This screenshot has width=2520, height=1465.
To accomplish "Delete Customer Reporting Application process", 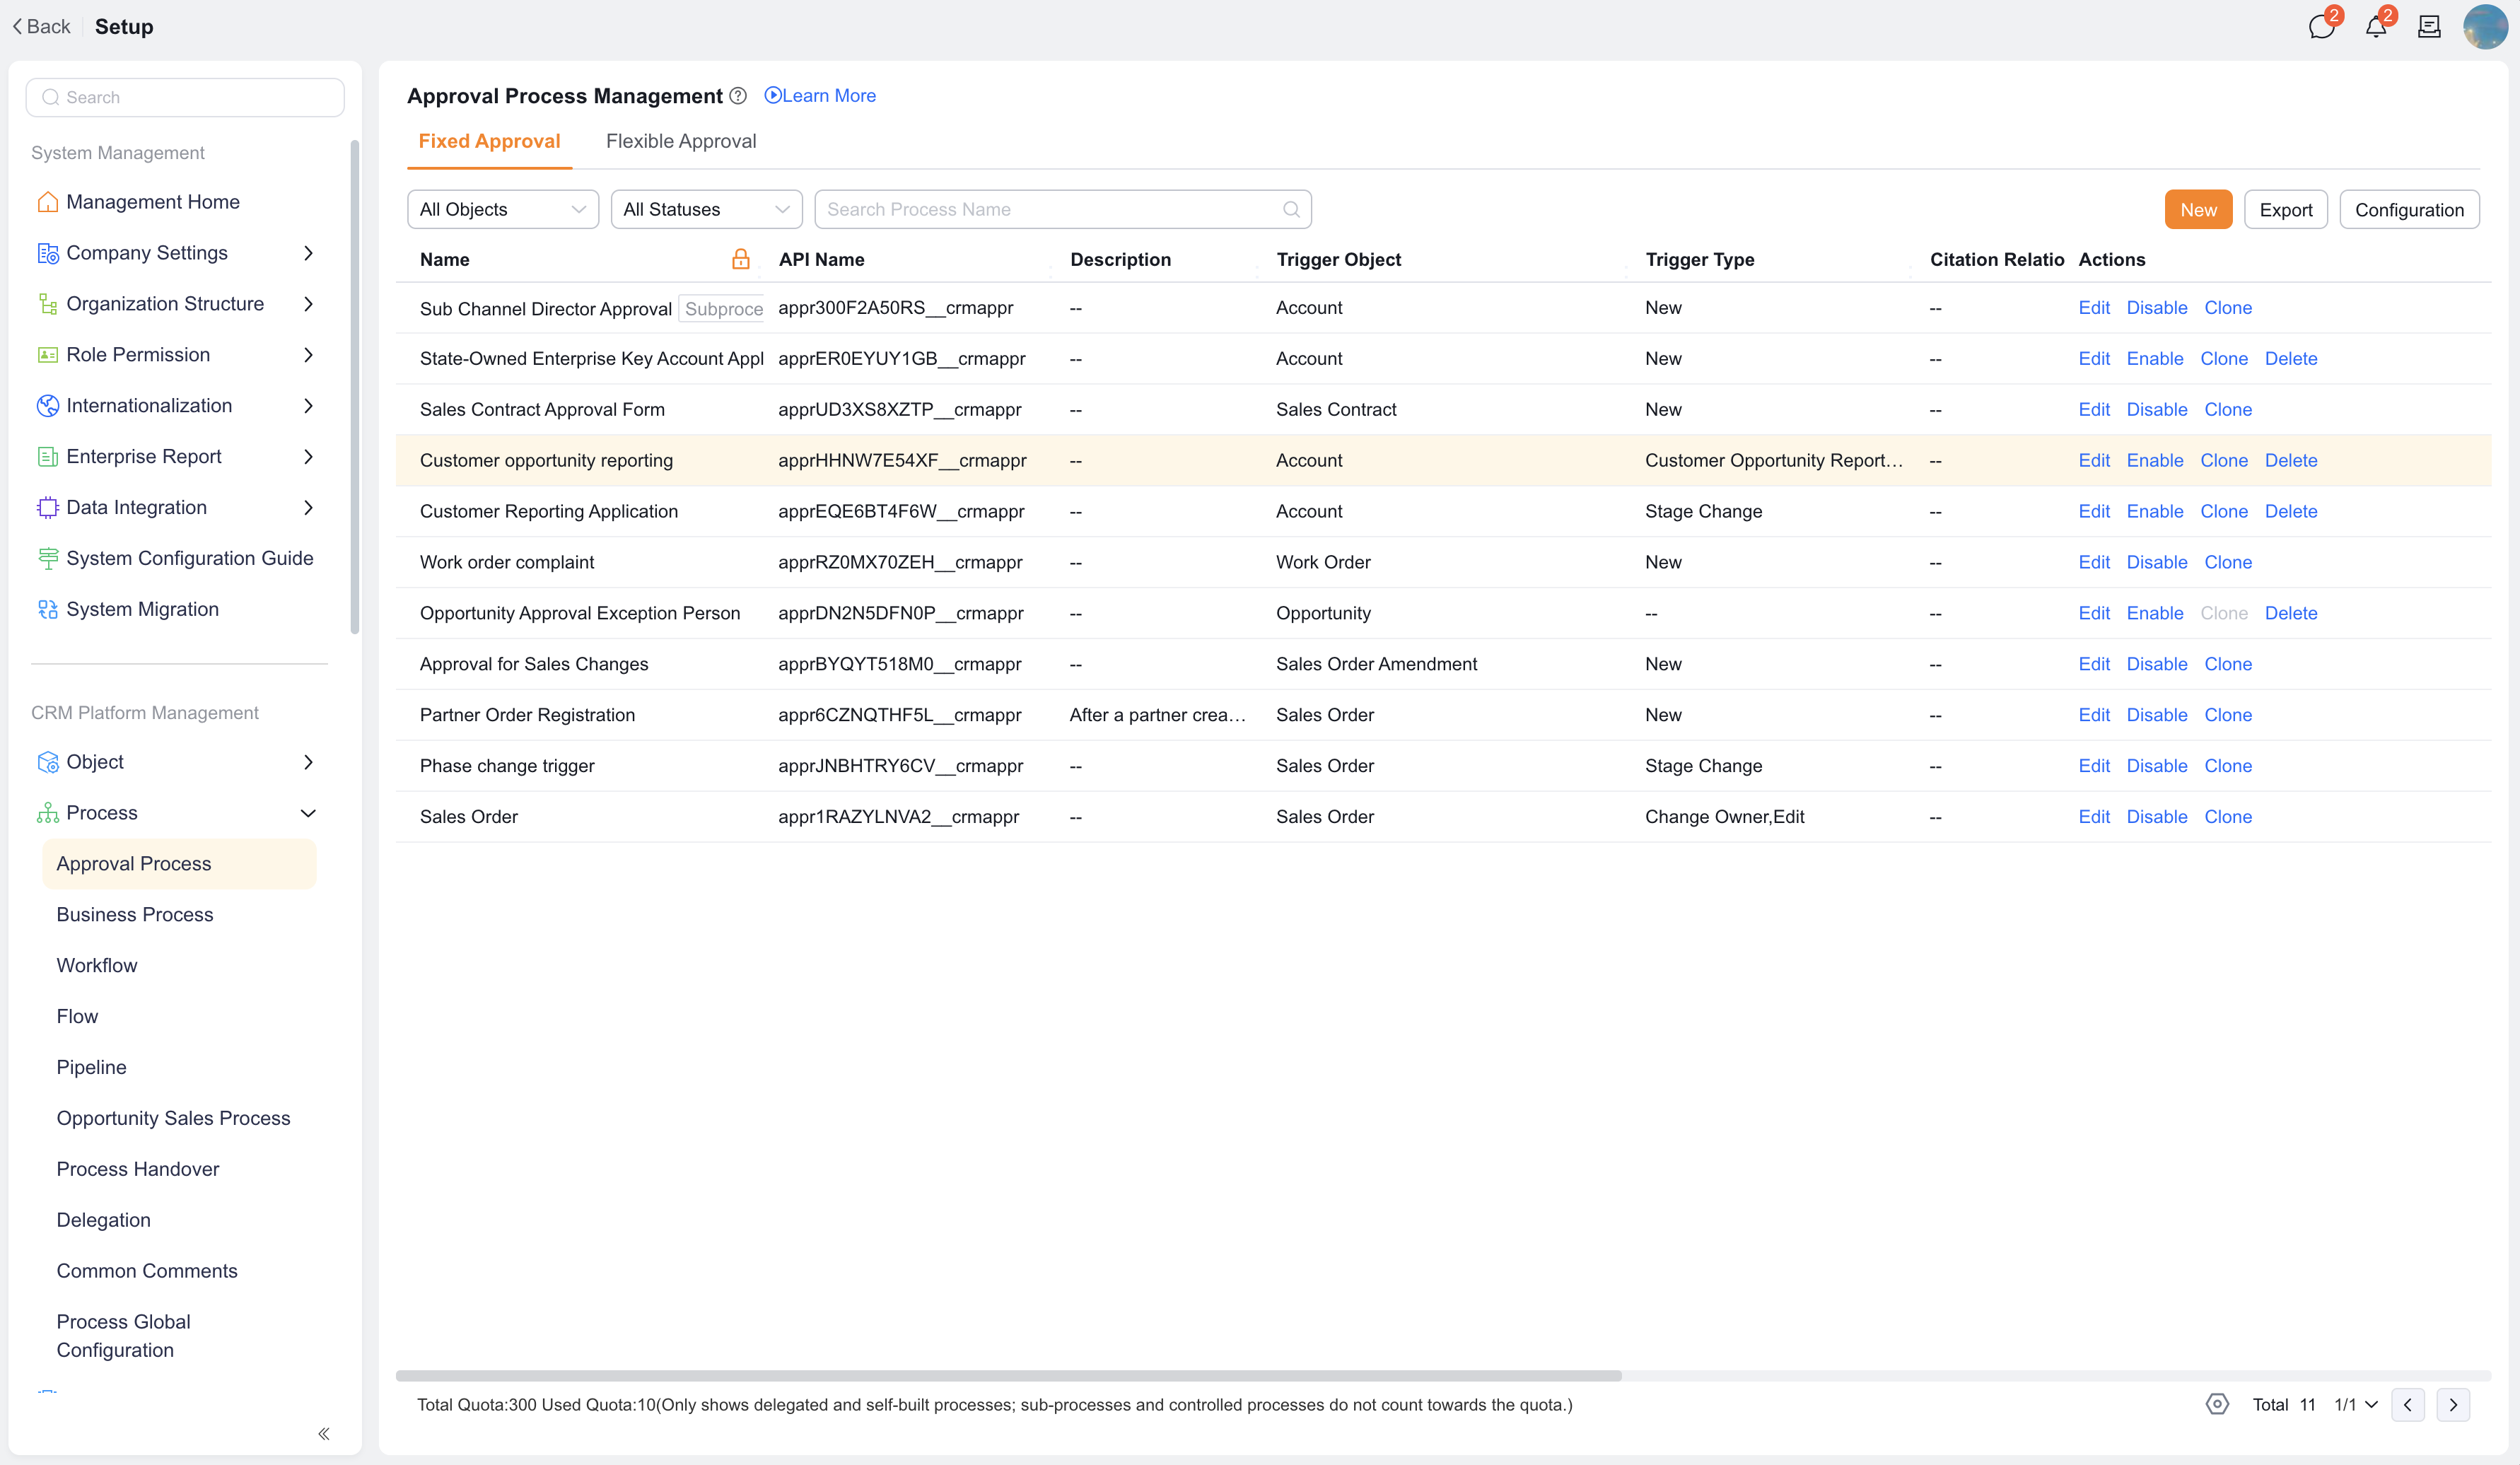I will point(2290,511).
